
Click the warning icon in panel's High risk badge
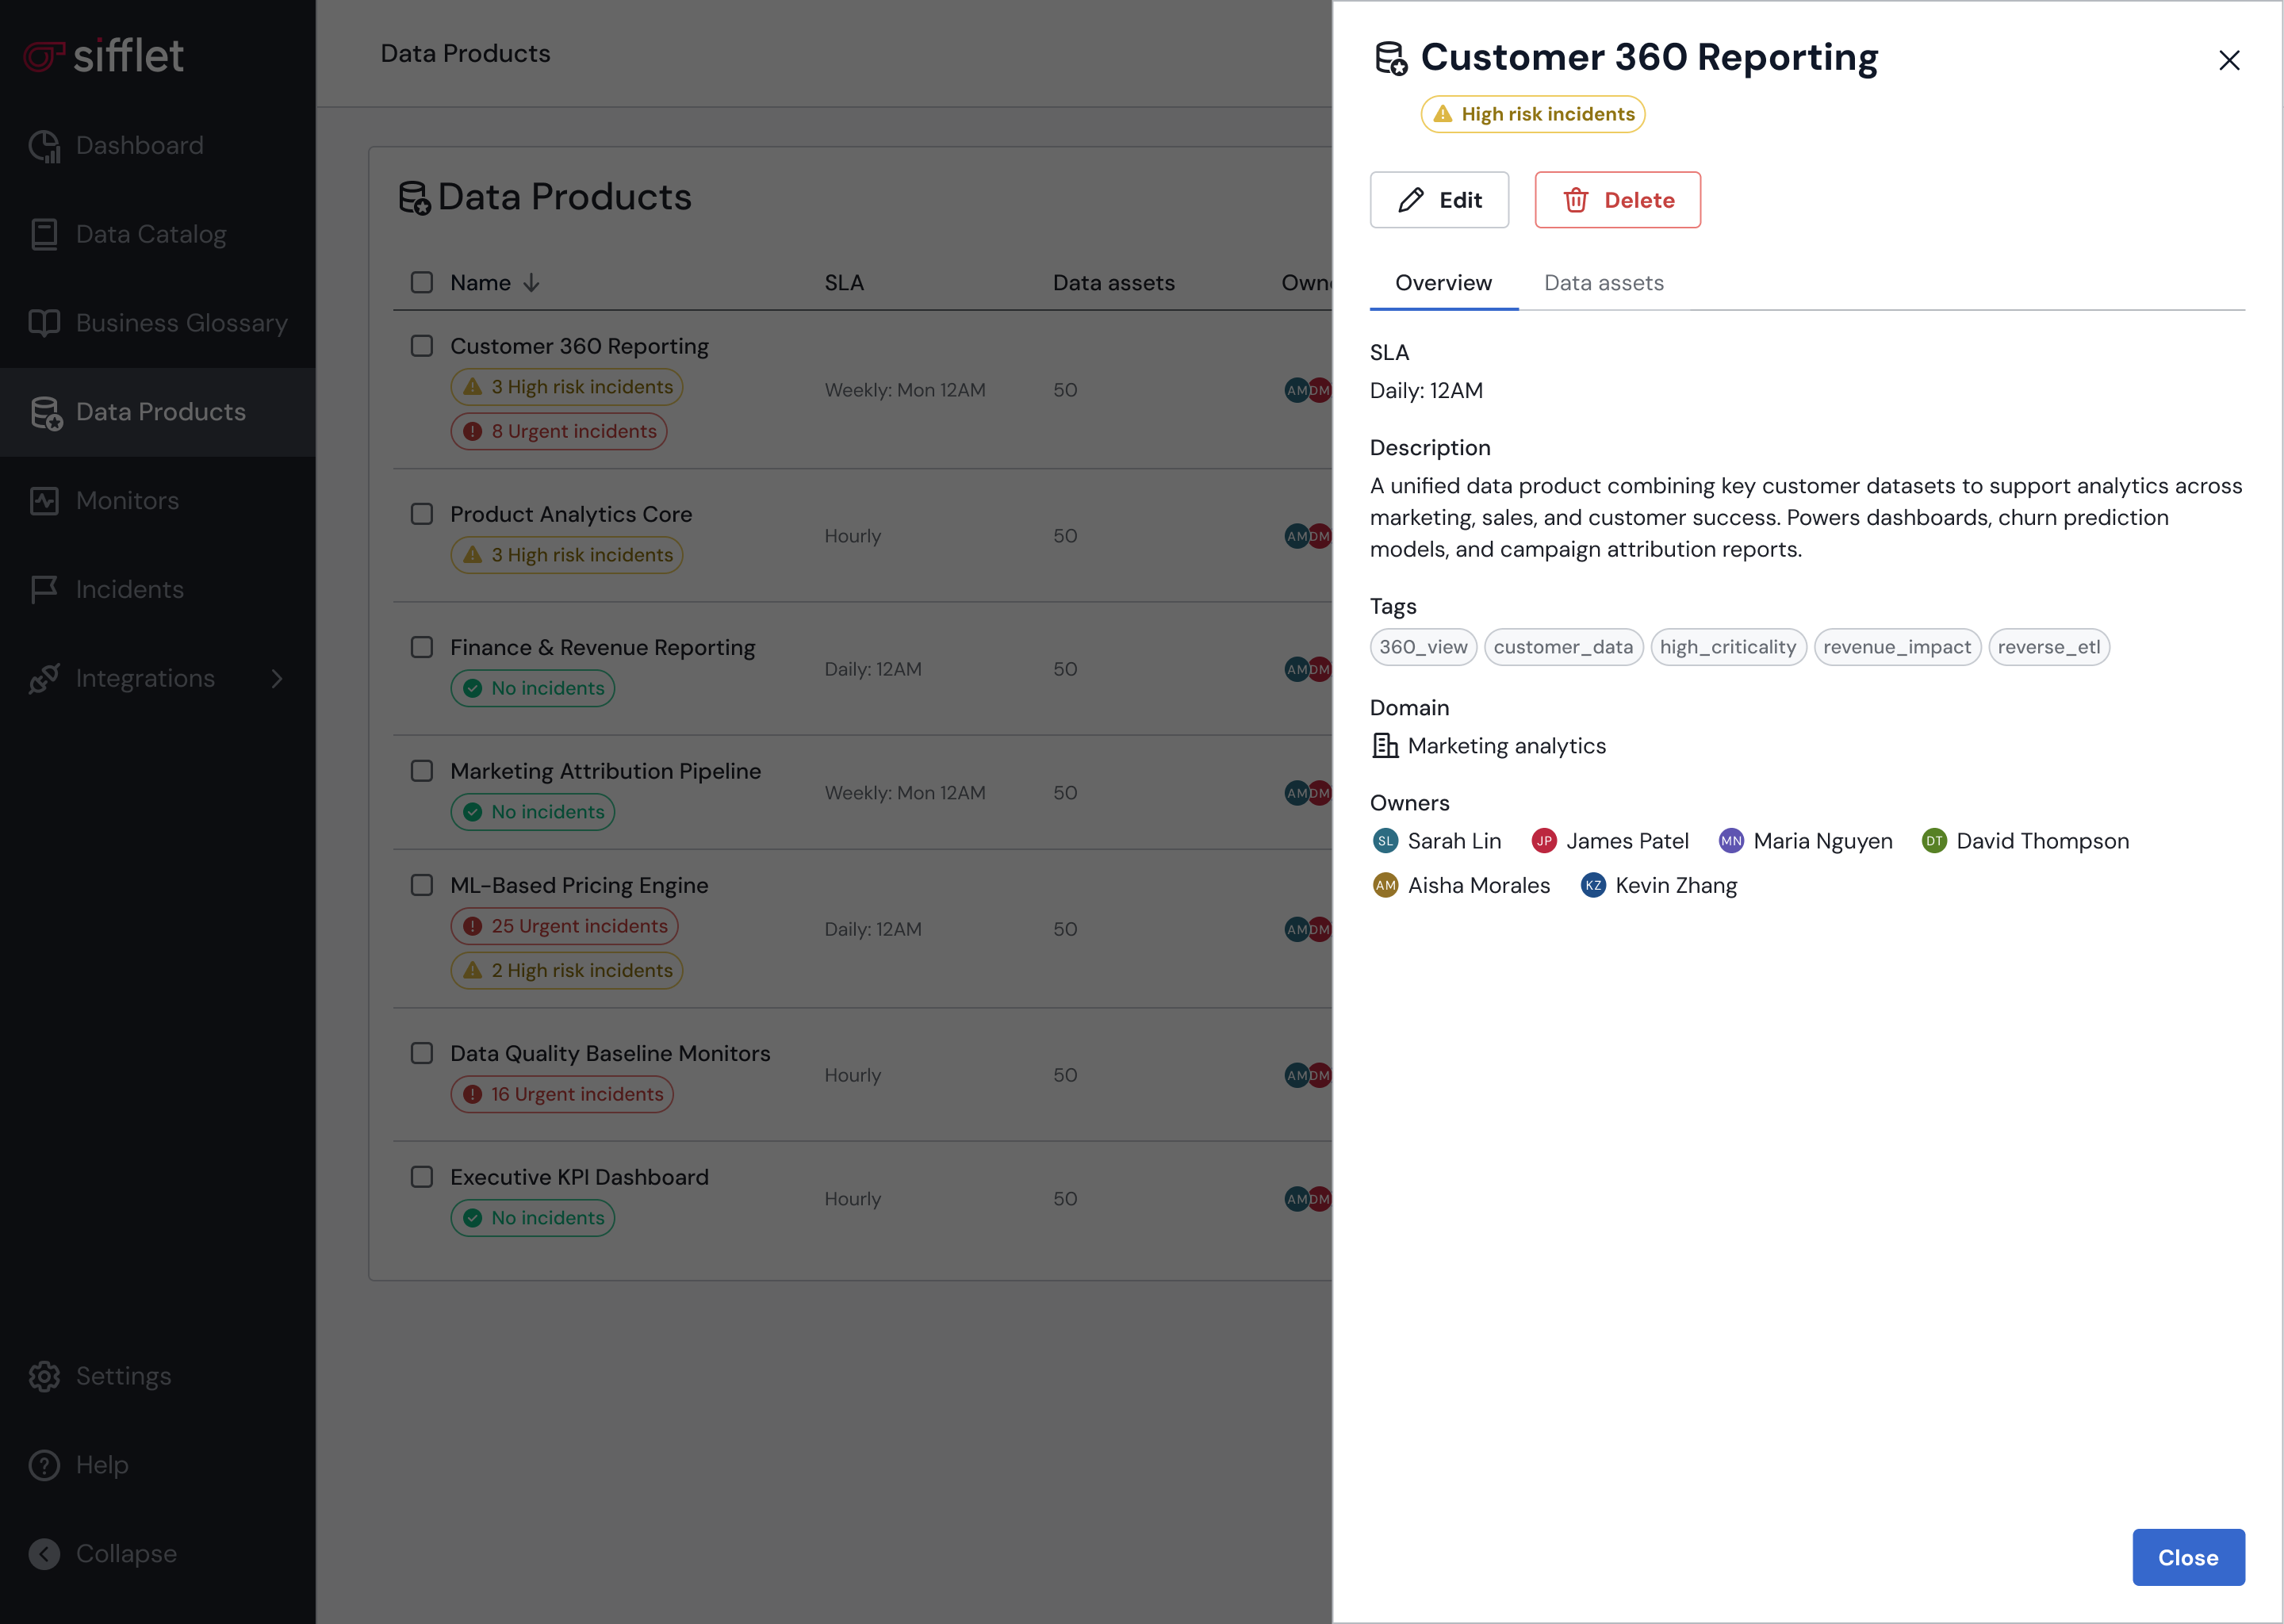tap(1443, 114)
